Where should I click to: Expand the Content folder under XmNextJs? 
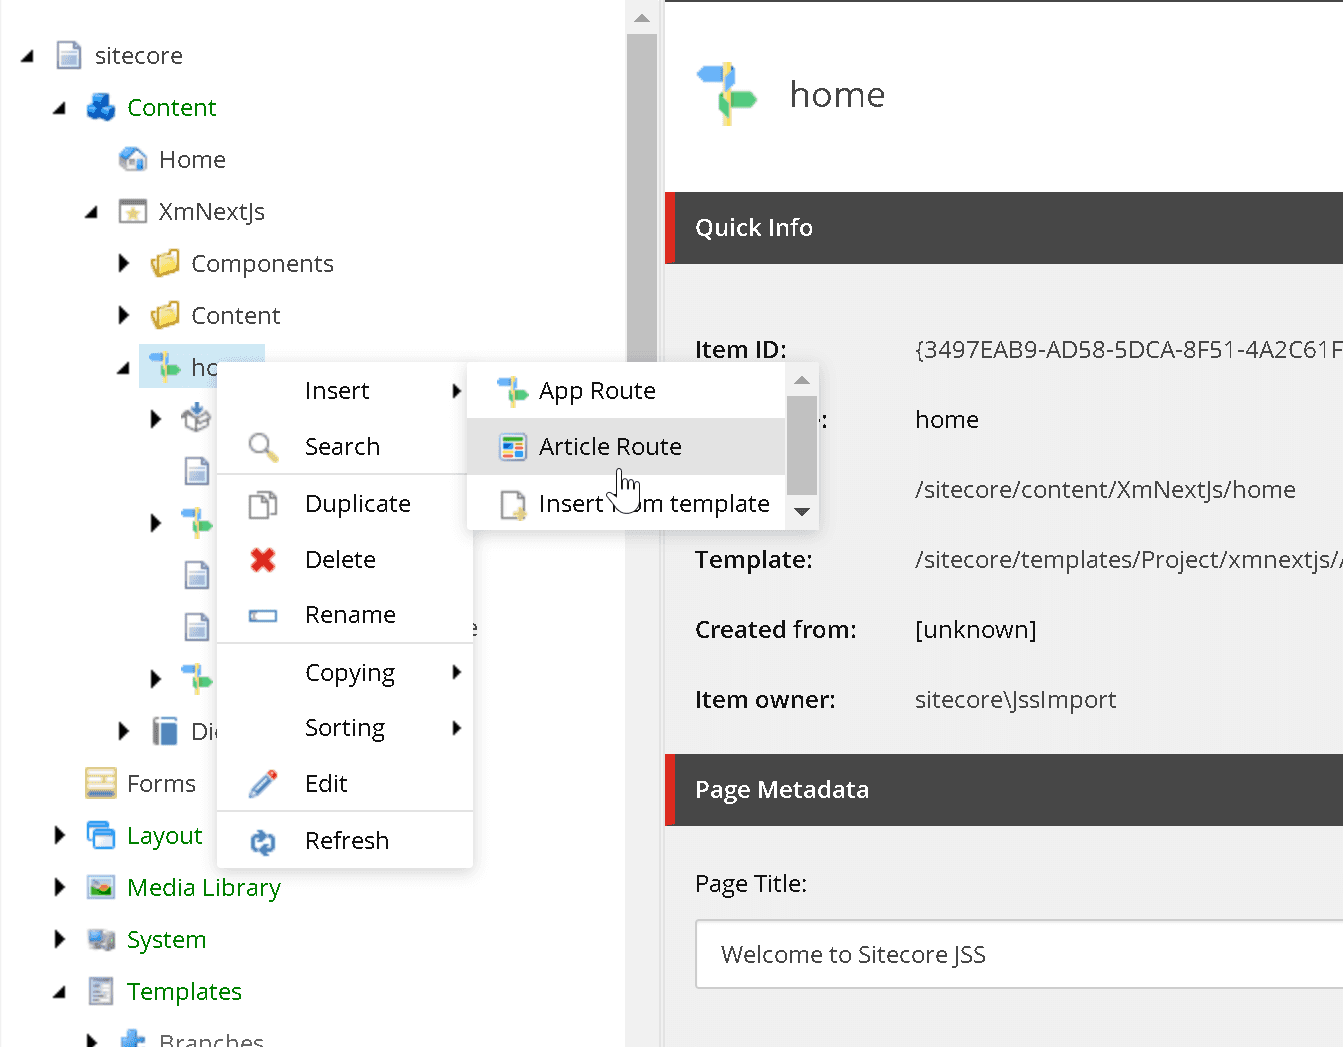pos(124,315)
